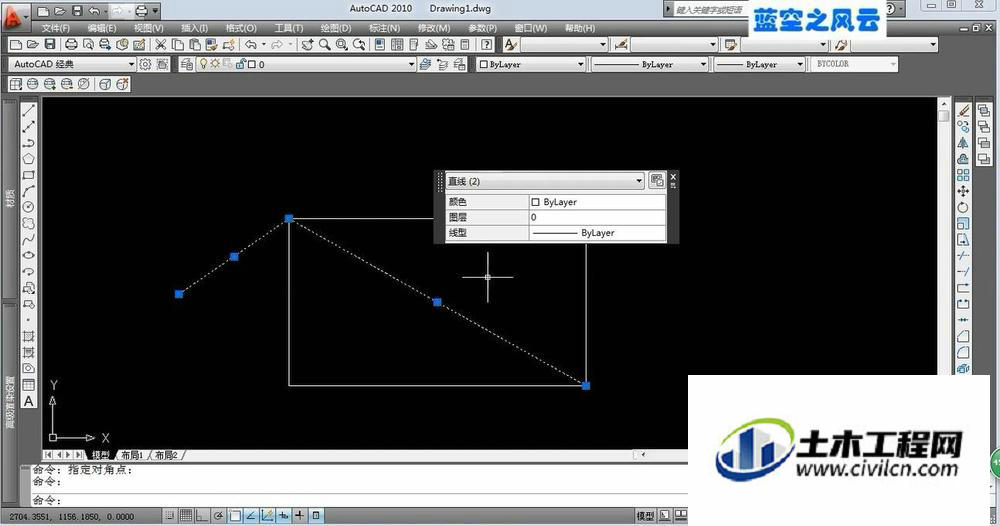
Task: Select the Construction Line tool
Action: click(x=29, y=127)
